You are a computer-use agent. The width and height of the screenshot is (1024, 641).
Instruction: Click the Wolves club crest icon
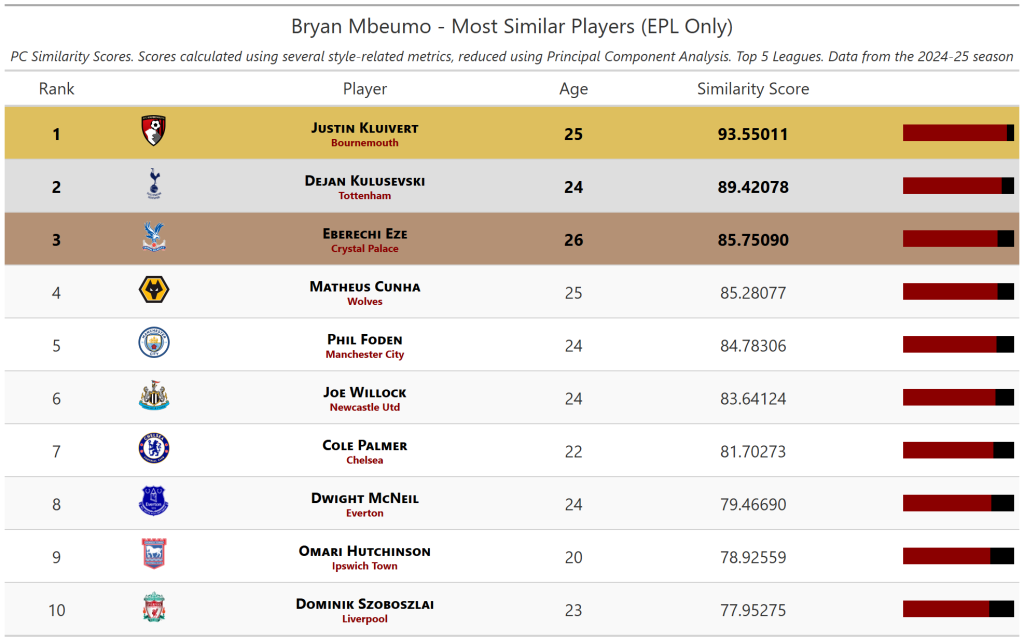154,290
